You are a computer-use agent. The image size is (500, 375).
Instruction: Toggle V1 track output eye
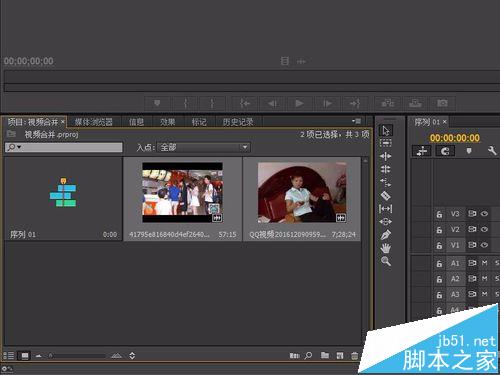click(x=485, y=245)
